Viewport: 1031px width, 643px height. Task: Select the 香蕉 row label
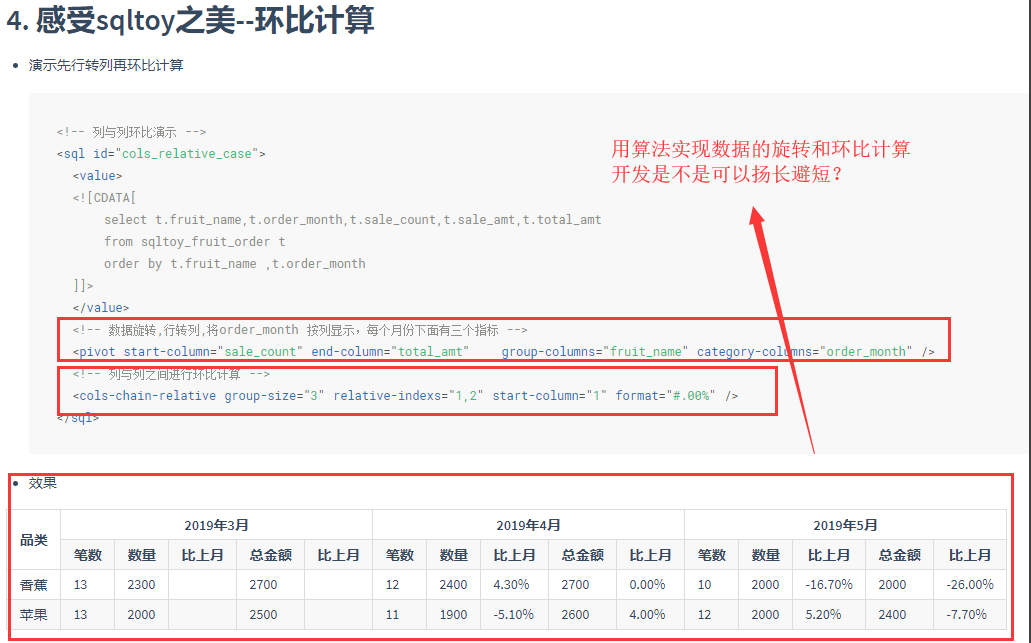click(33, 584)
